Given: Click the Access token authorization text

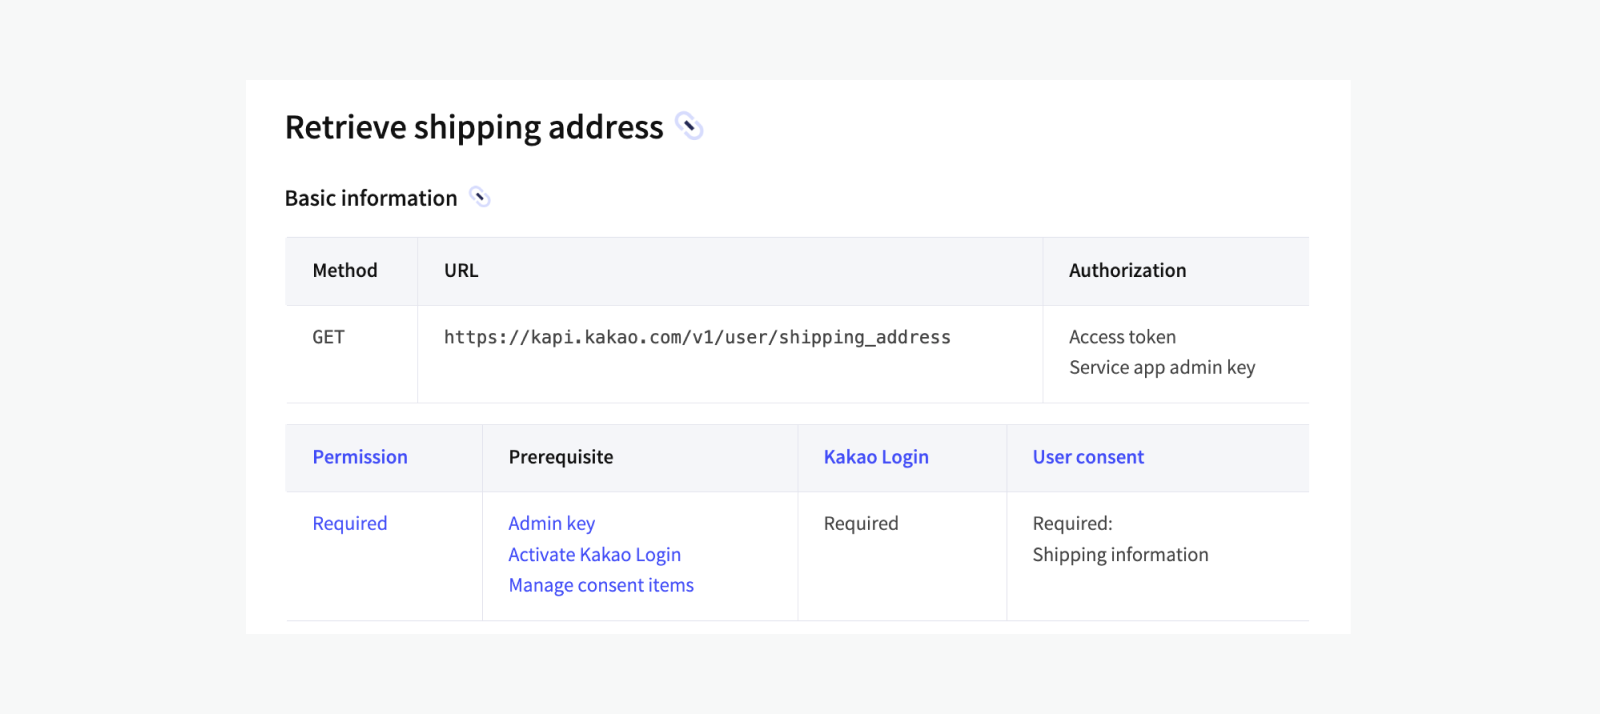Looking at the screenshot, I should point(1122,337).
